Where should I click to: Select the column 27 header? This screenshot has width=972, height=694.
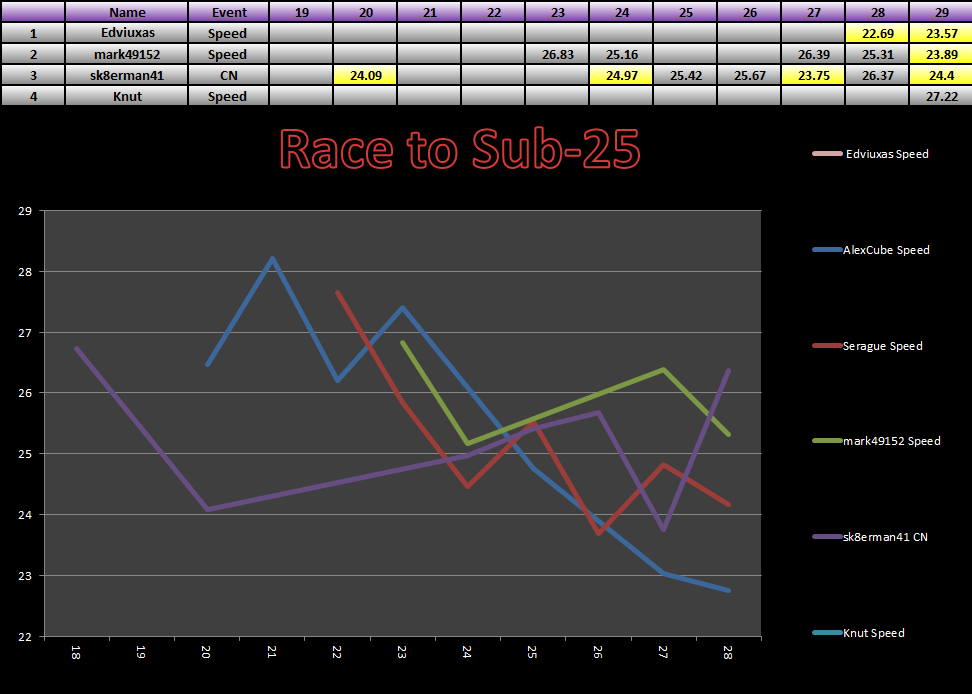click(x=813, y=12)
